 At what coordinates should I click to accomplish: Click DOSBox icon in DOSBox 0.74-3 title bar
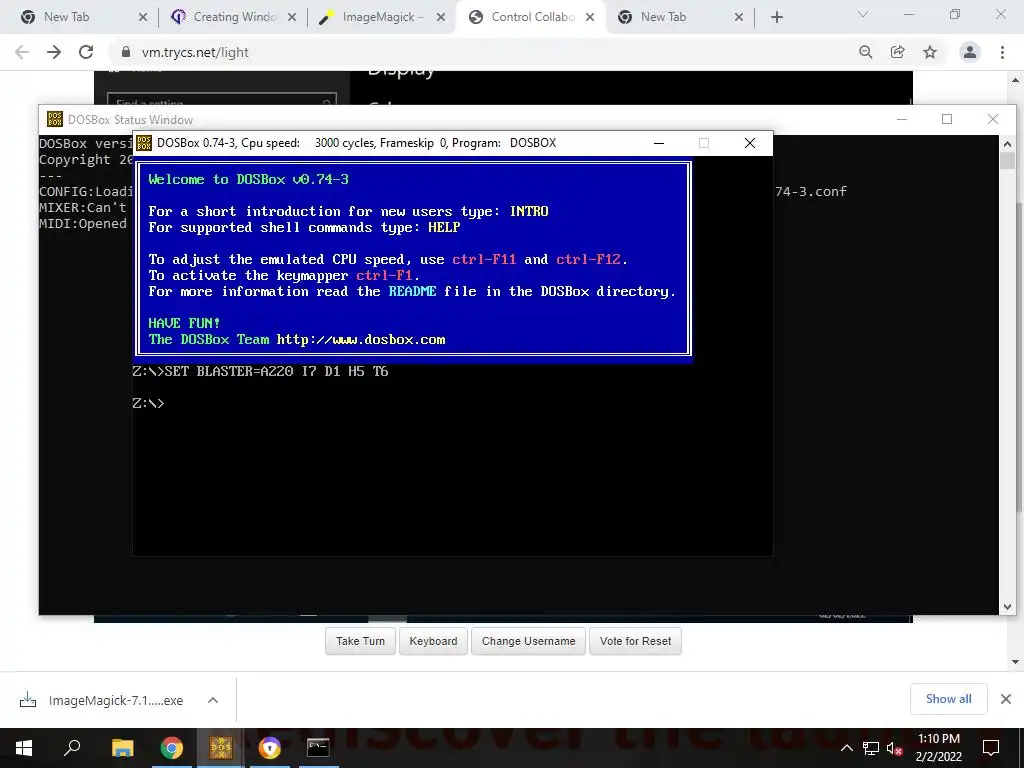pyautogui.click(x=144, y=143)
